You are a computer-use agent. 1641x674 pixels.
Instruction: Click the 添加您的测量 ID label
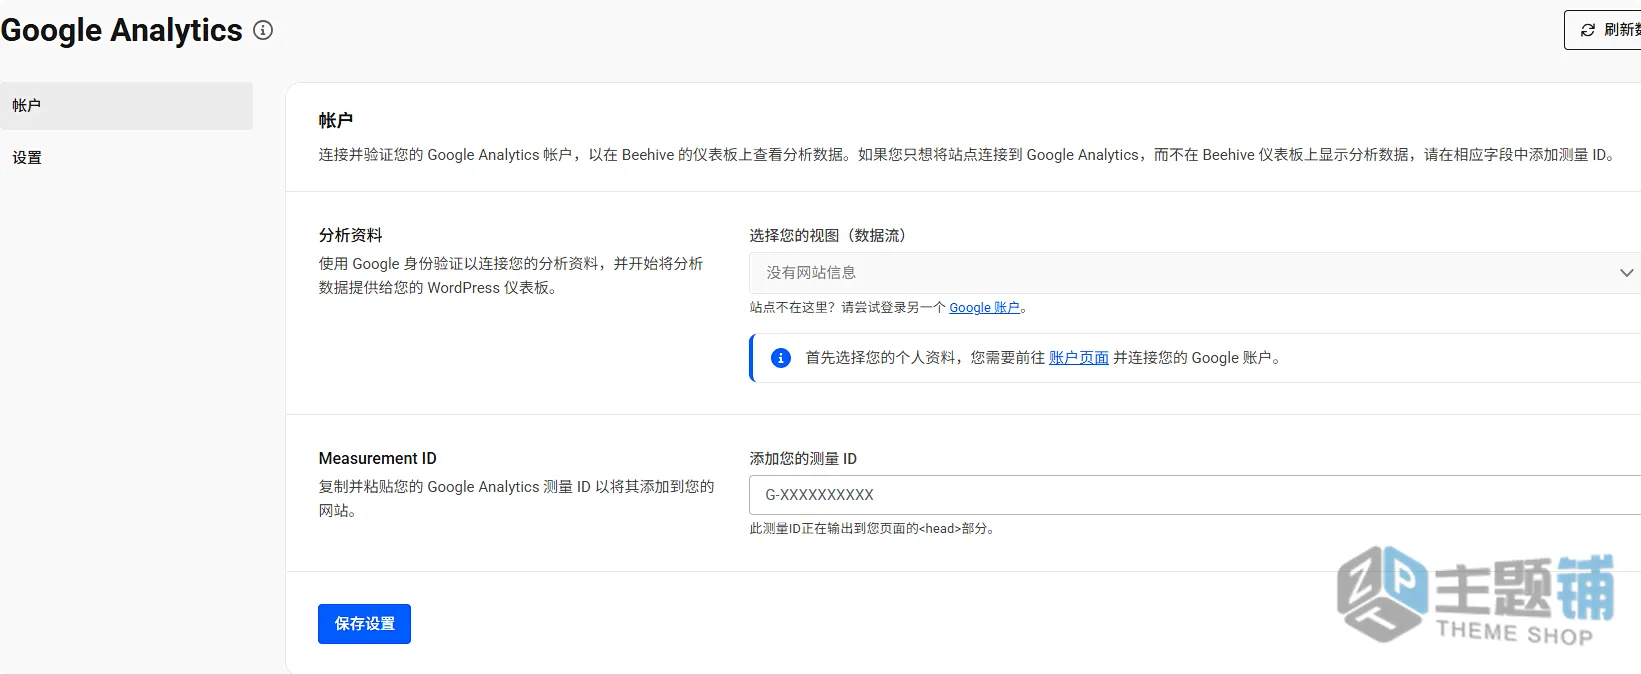pos(803,458)
